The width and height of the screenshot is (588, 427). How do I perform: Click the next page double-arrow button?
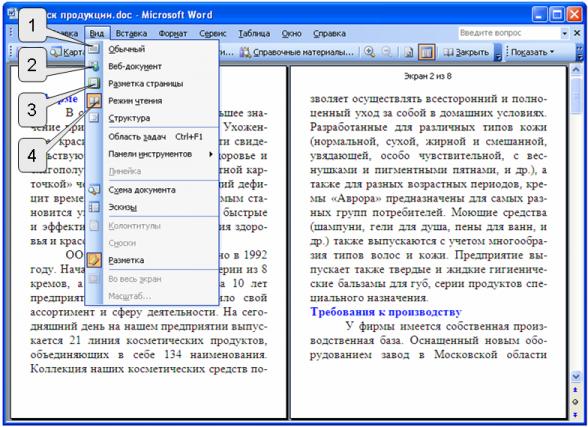click(575, 414)
